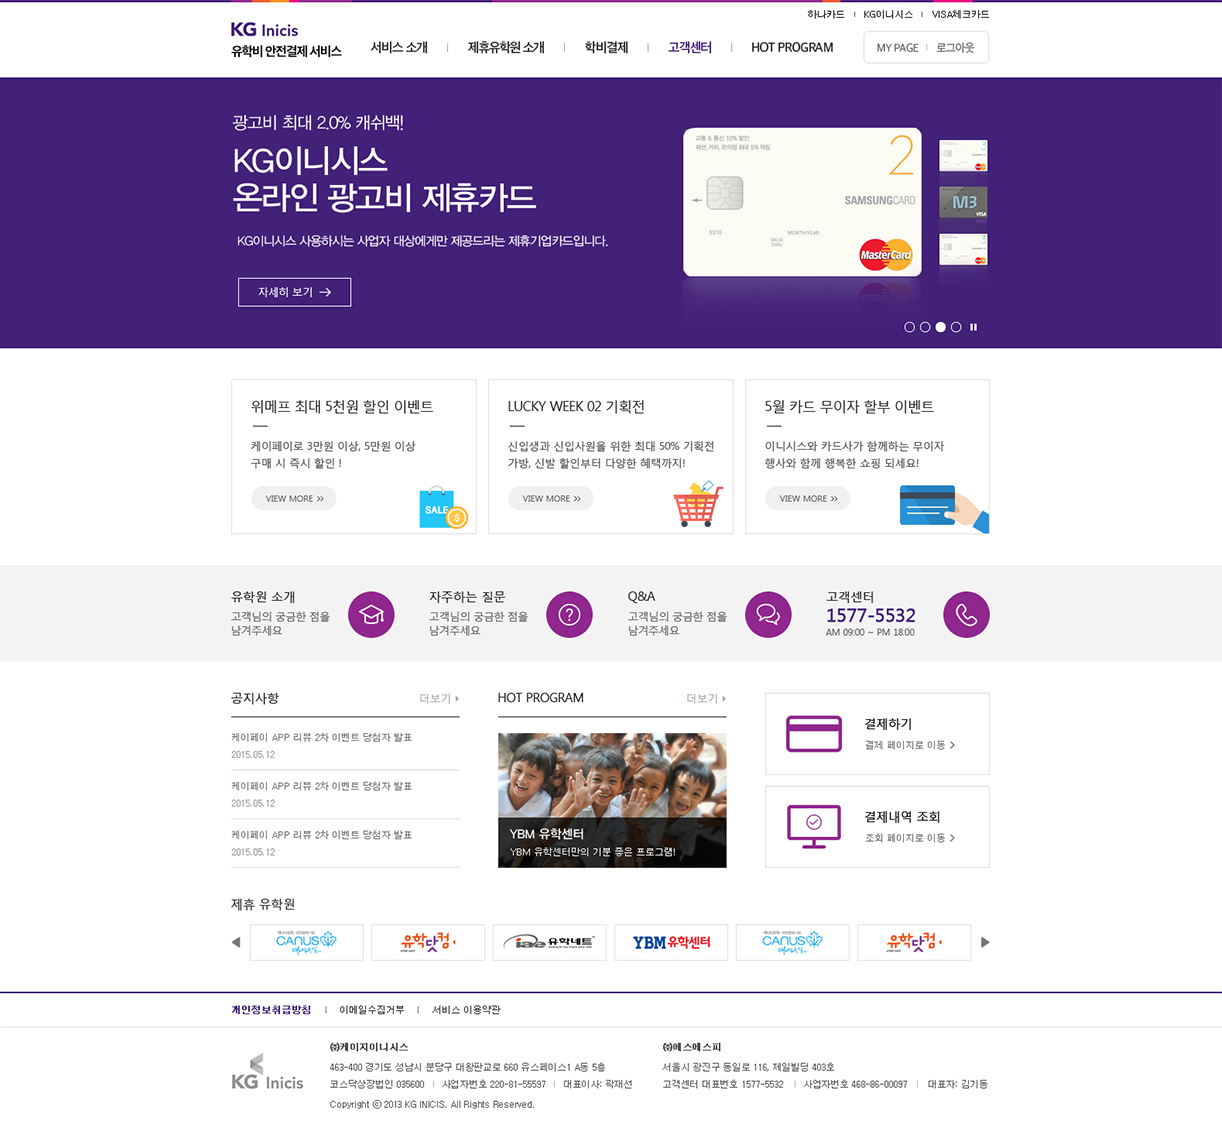Image resolution: width=1222 pixels, height=1133 pixels.
Task: Click VIEW MORE in 5월 카드 무이자 card
Action: pos(808,498)
